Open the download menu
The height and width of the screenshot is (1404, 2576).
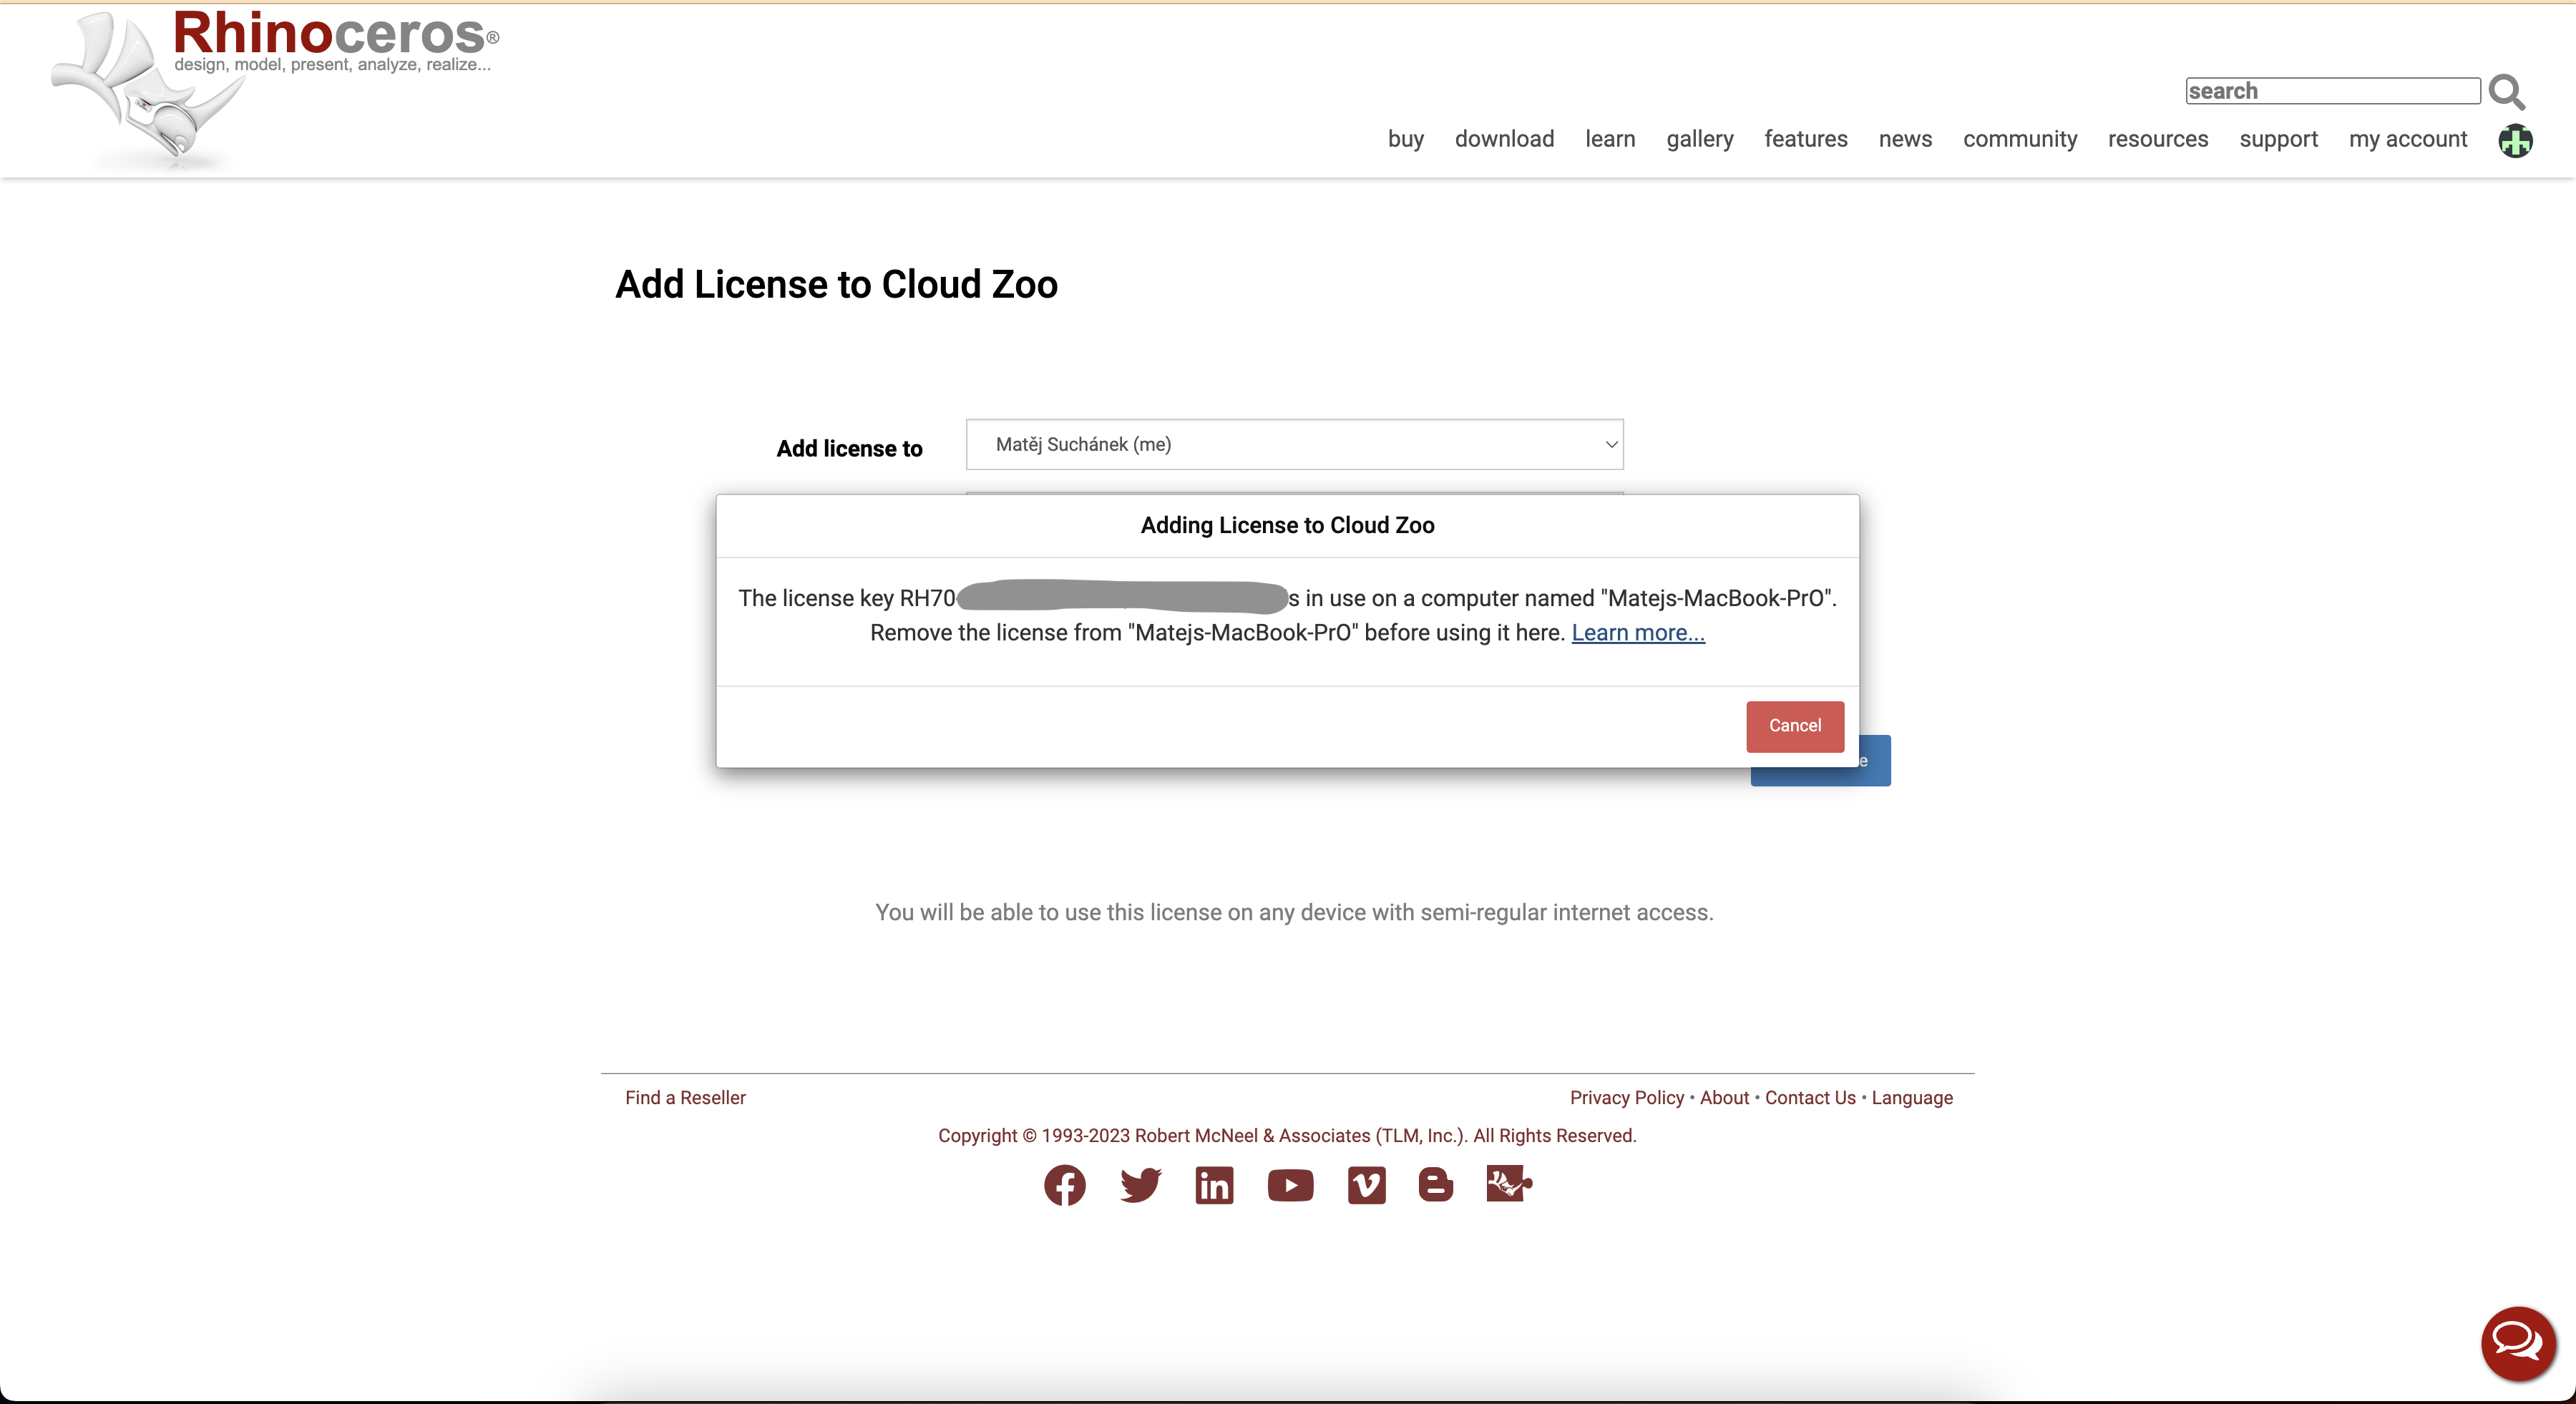tap(1504, 139)
